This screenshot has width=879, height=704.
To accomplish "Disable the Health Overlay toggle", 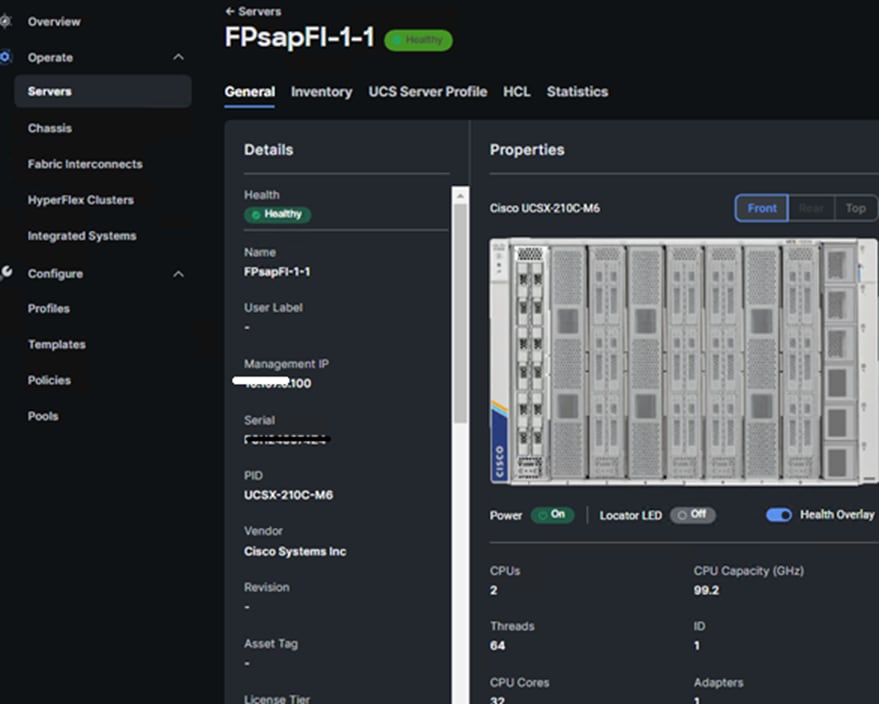I will coord(779,515).
